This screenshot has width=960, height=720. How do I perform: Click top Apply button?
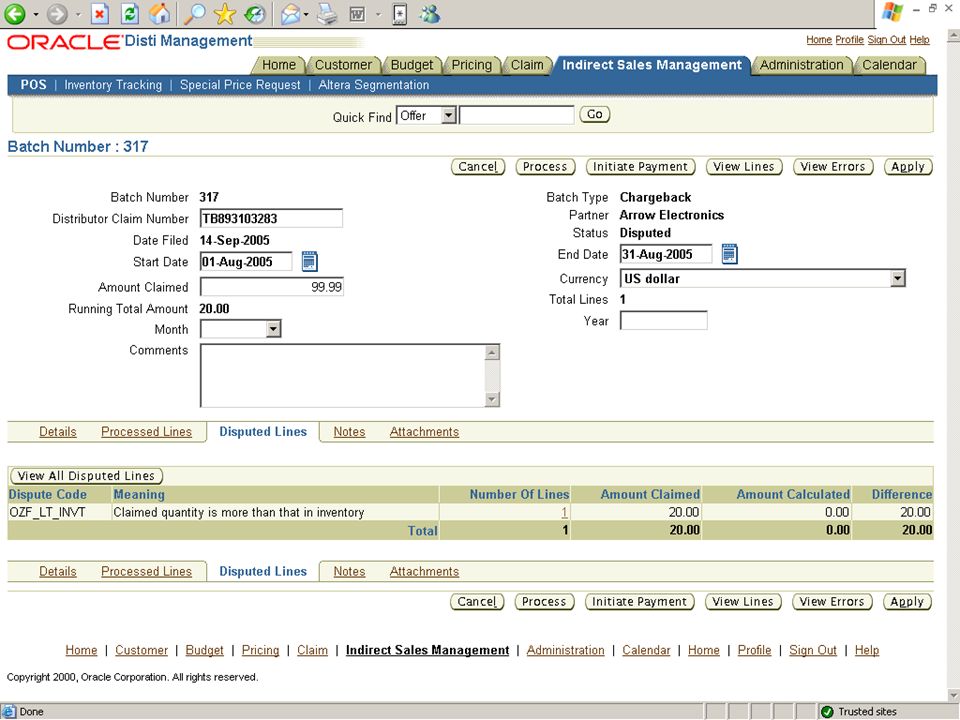tap(908, 167)
